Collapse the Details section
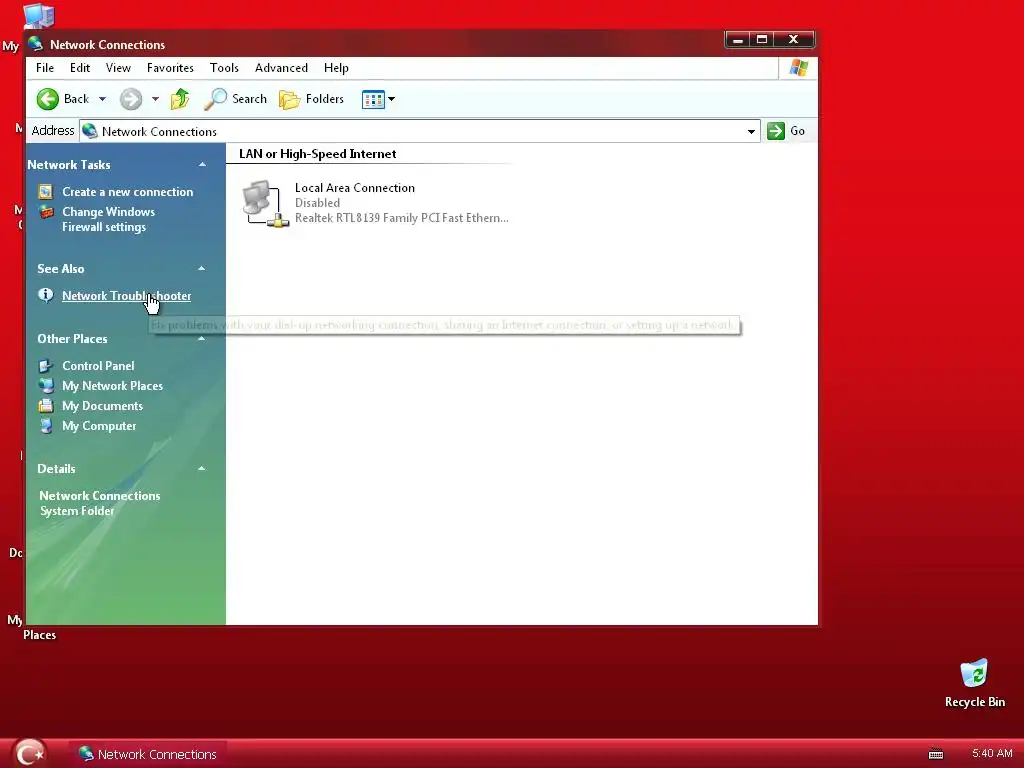 pos(202,468)
